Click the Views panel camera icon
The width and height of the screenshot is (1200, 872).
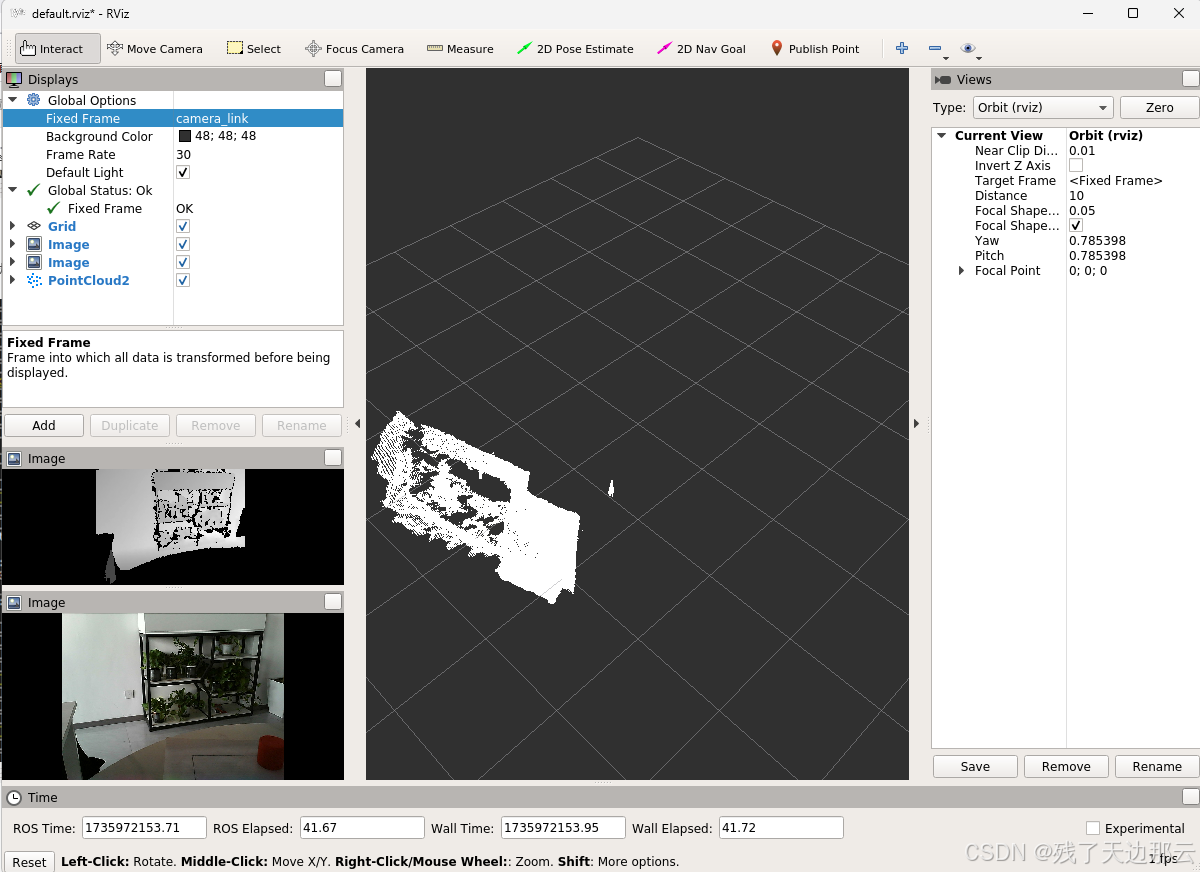[x=943, y=79]
